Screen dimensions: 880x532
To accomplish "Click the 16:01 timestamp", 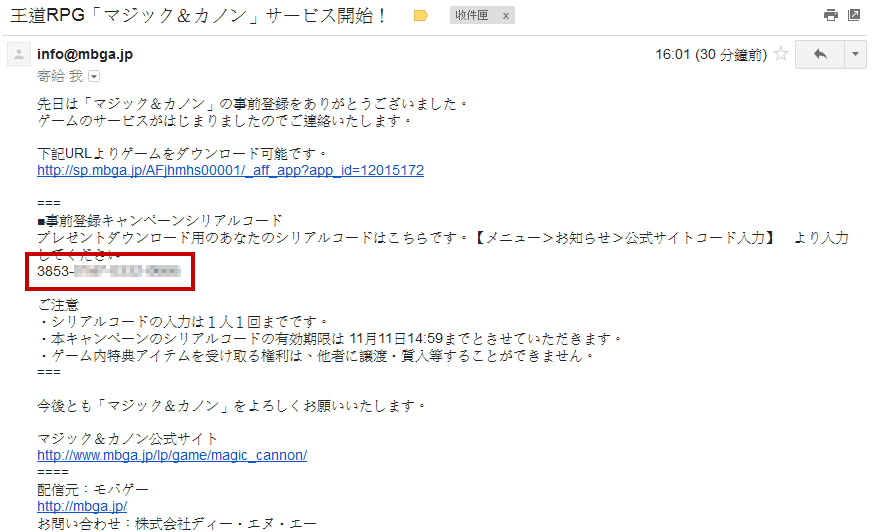I will point(711,54).
